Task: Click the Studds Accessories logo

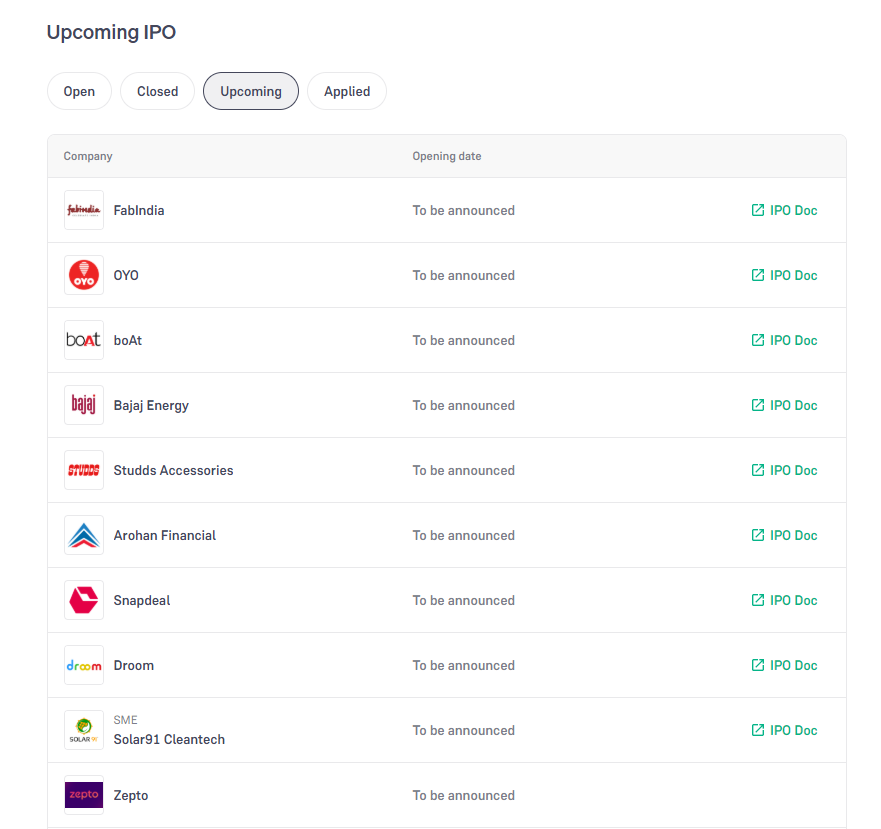Action: tap(84, 470)
